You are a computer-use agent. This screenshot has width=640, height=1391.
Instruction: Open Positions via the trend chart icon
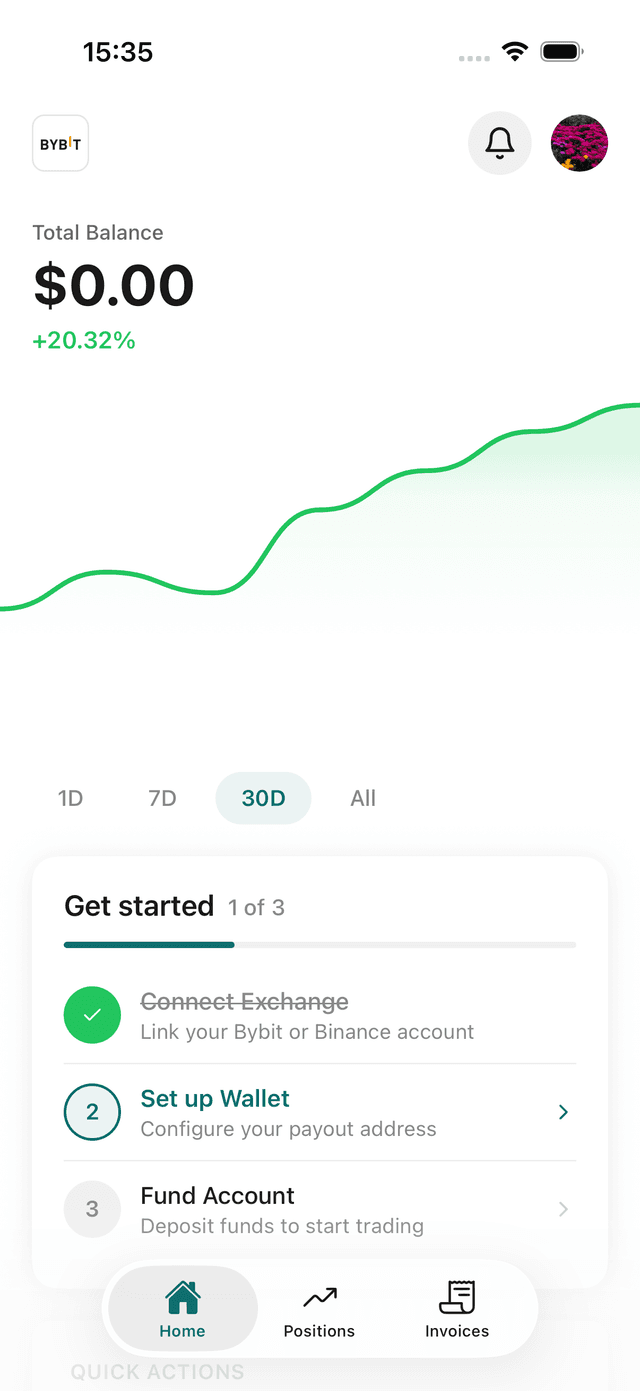pyautogui.click(x=319, y=1295)
